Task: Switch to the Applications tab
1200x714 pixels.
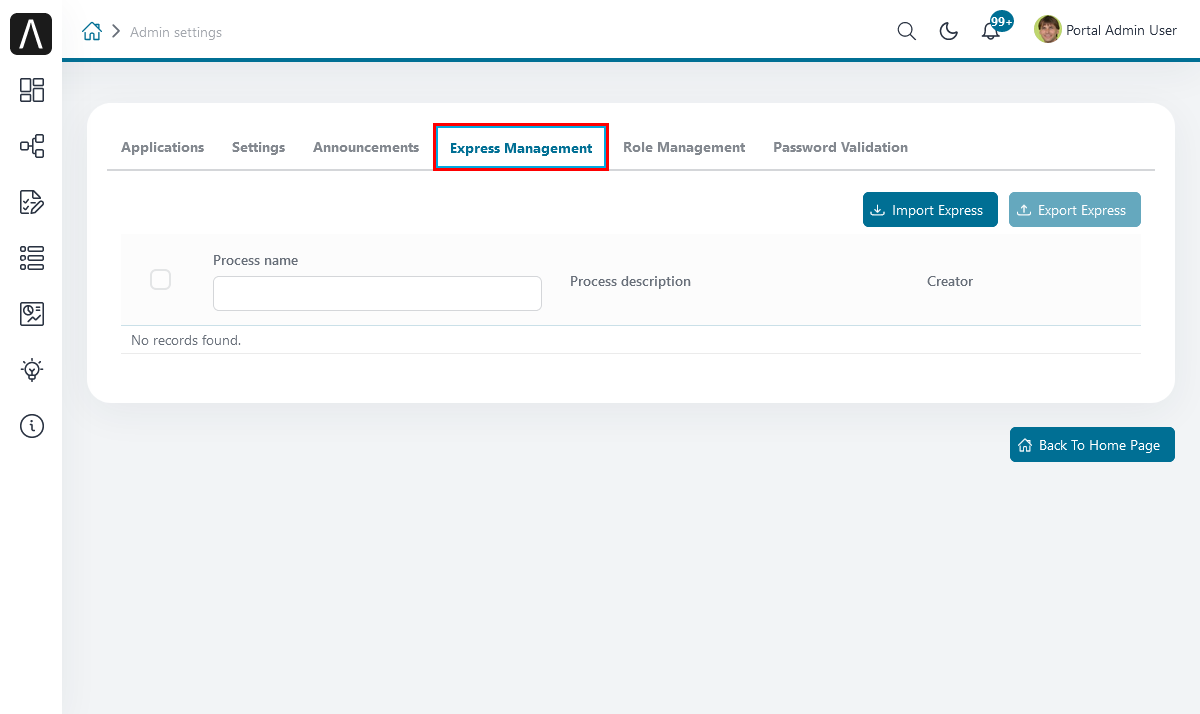Action: tap(162, 147)
